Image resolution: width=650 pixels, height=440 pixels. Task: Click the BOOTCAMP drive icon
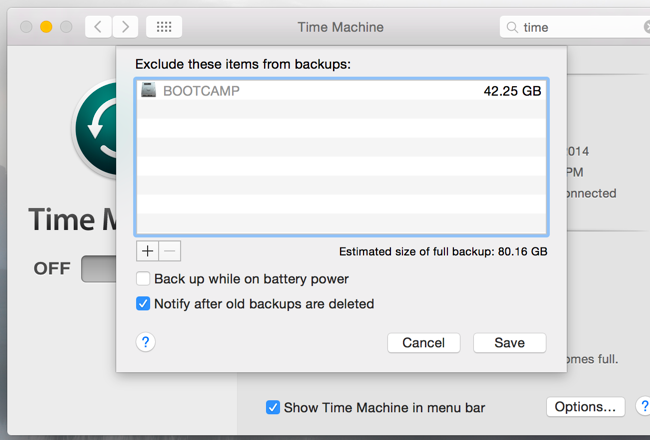(148, 90)
